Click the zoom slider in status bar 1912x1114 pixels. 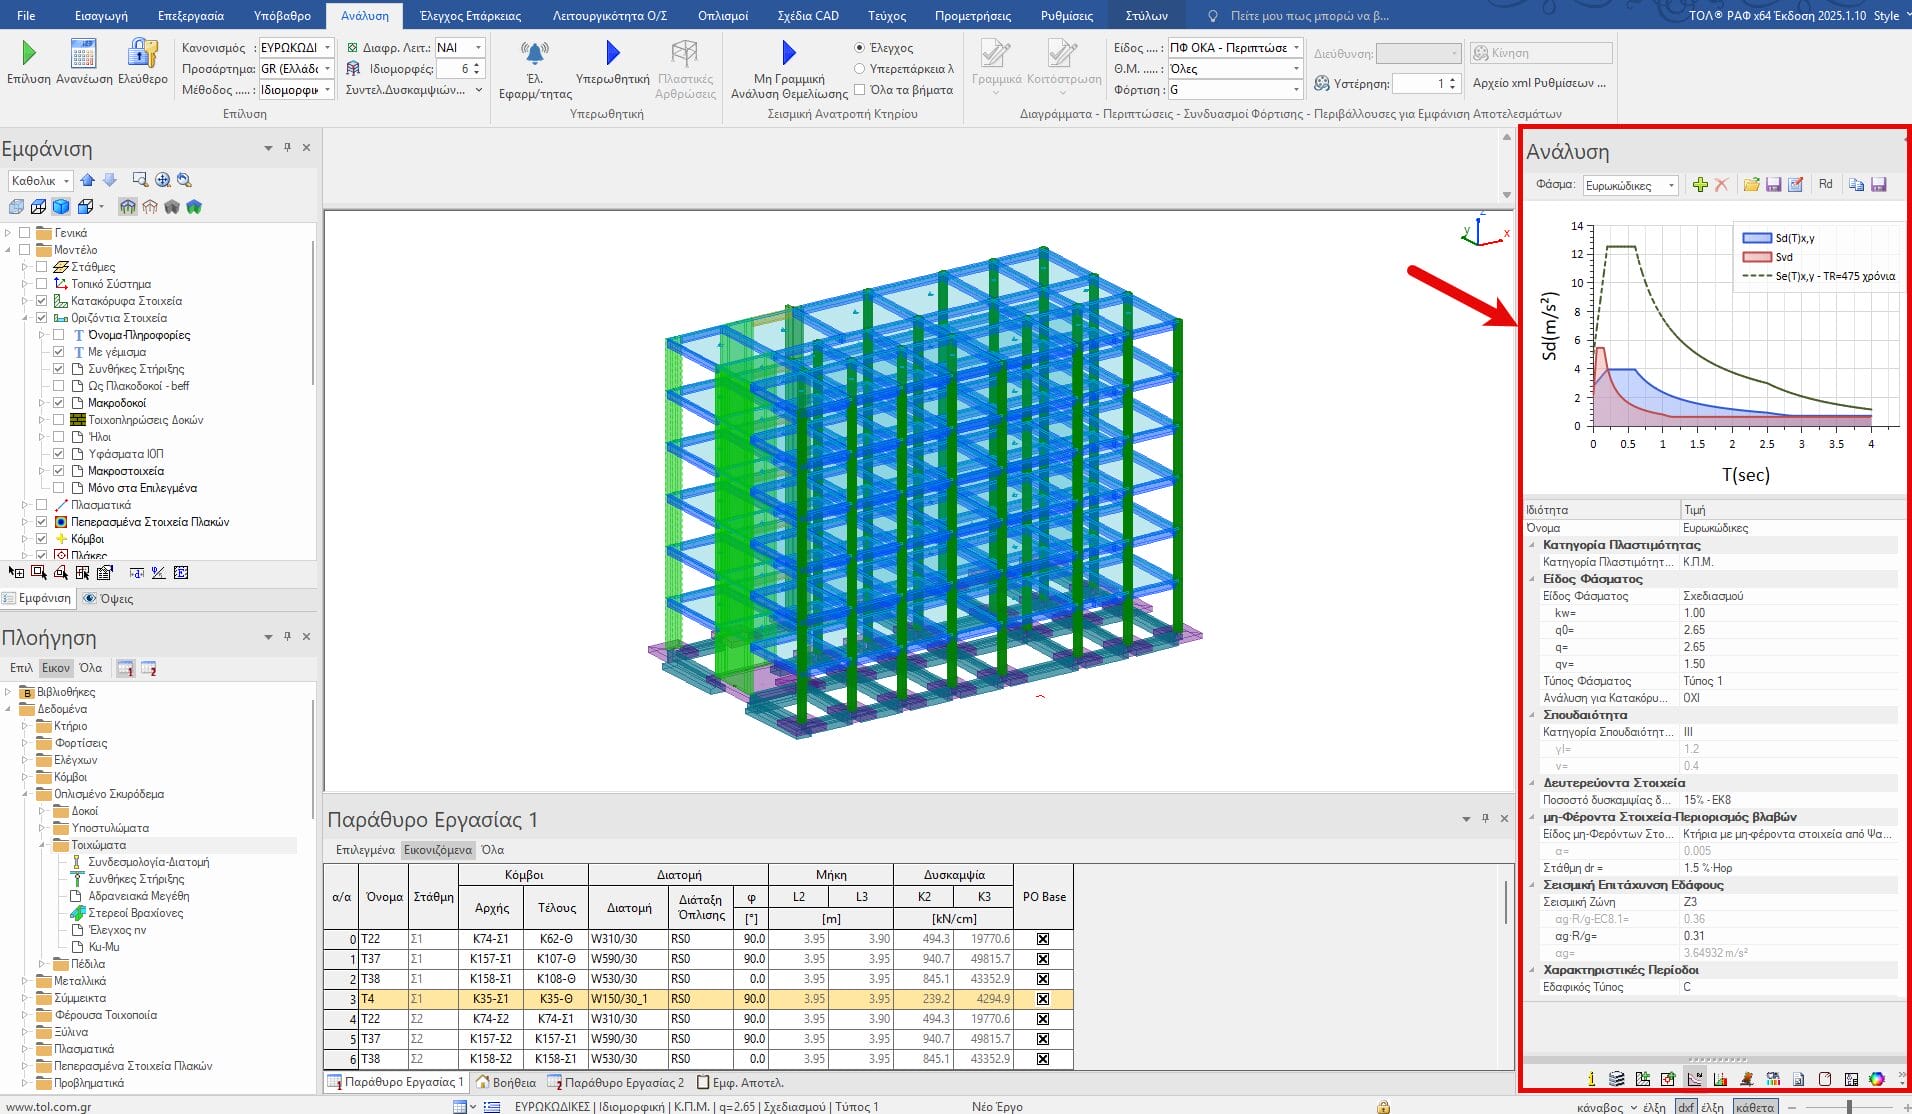tap(1849, 1107)
